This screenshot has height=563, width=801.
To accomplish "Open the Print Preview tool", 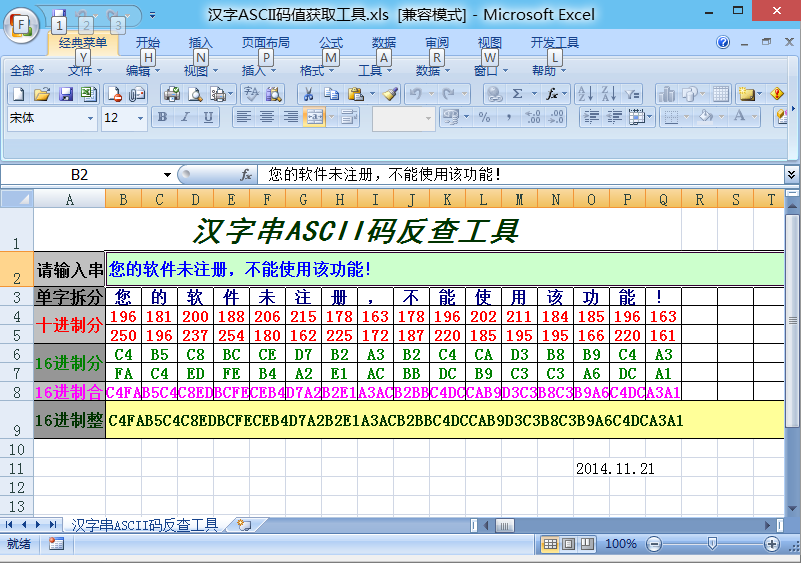I will pos(194,94).
